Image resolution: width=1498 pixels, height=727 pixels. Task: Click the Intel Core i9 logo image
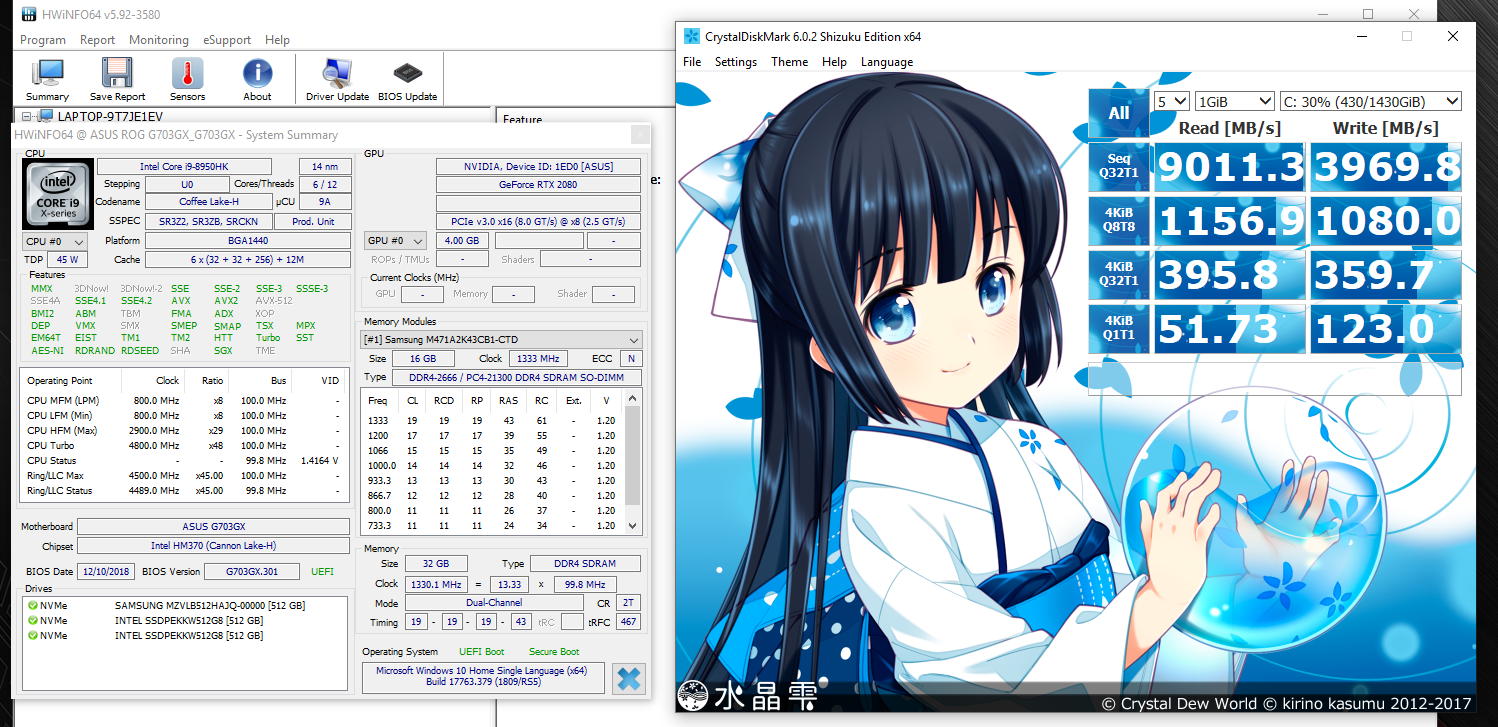tap(56, 194)
